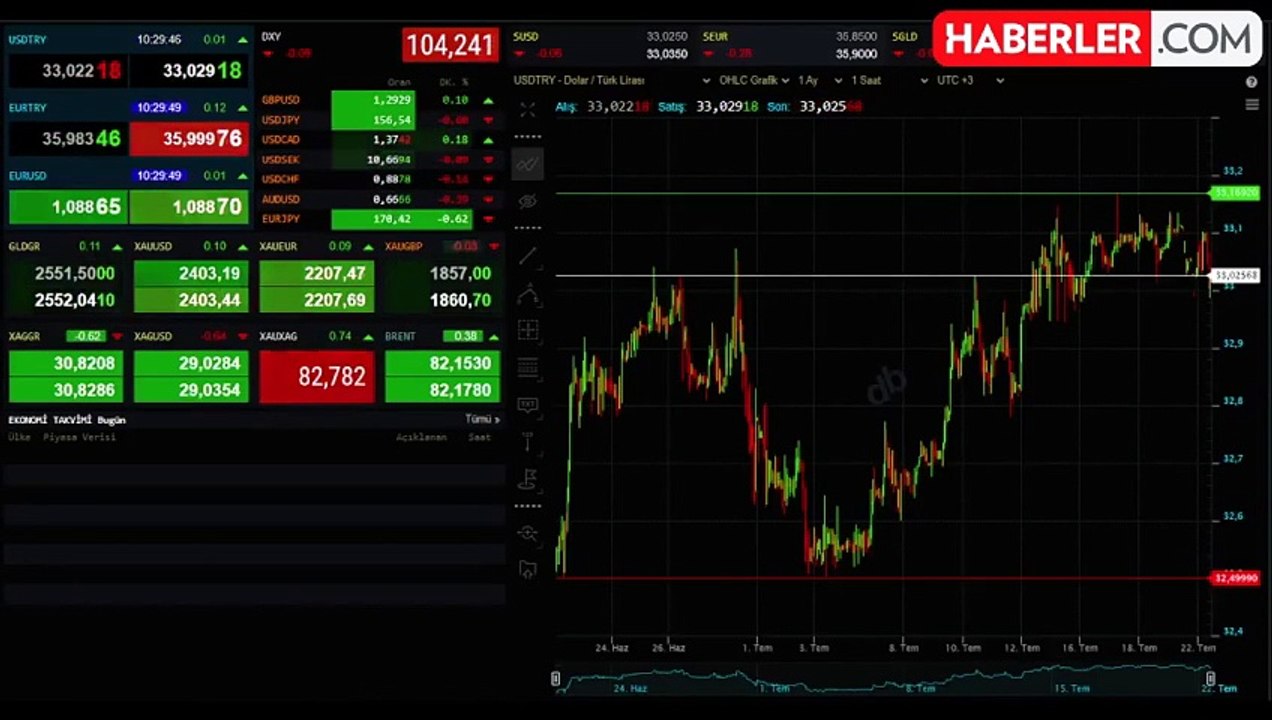Click the Açıklanan column header
The width and height of the screenshot is (1272, 720).
pyautogui.click(x=421, y=438)
